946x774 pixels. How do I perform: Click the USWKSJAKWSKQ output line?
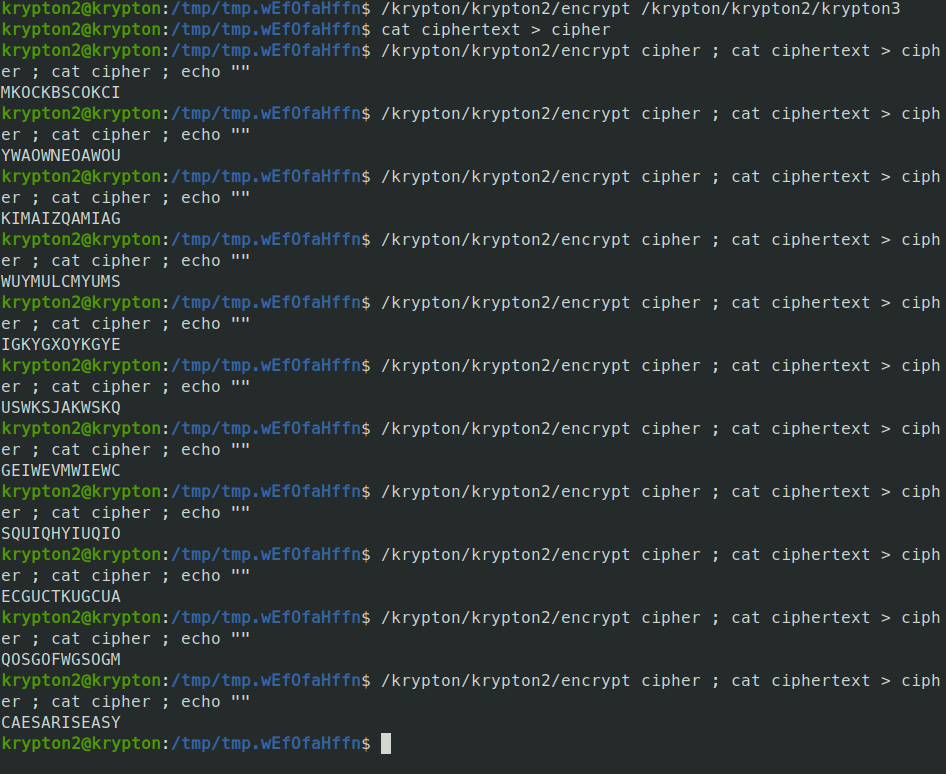tap(61, 407)
